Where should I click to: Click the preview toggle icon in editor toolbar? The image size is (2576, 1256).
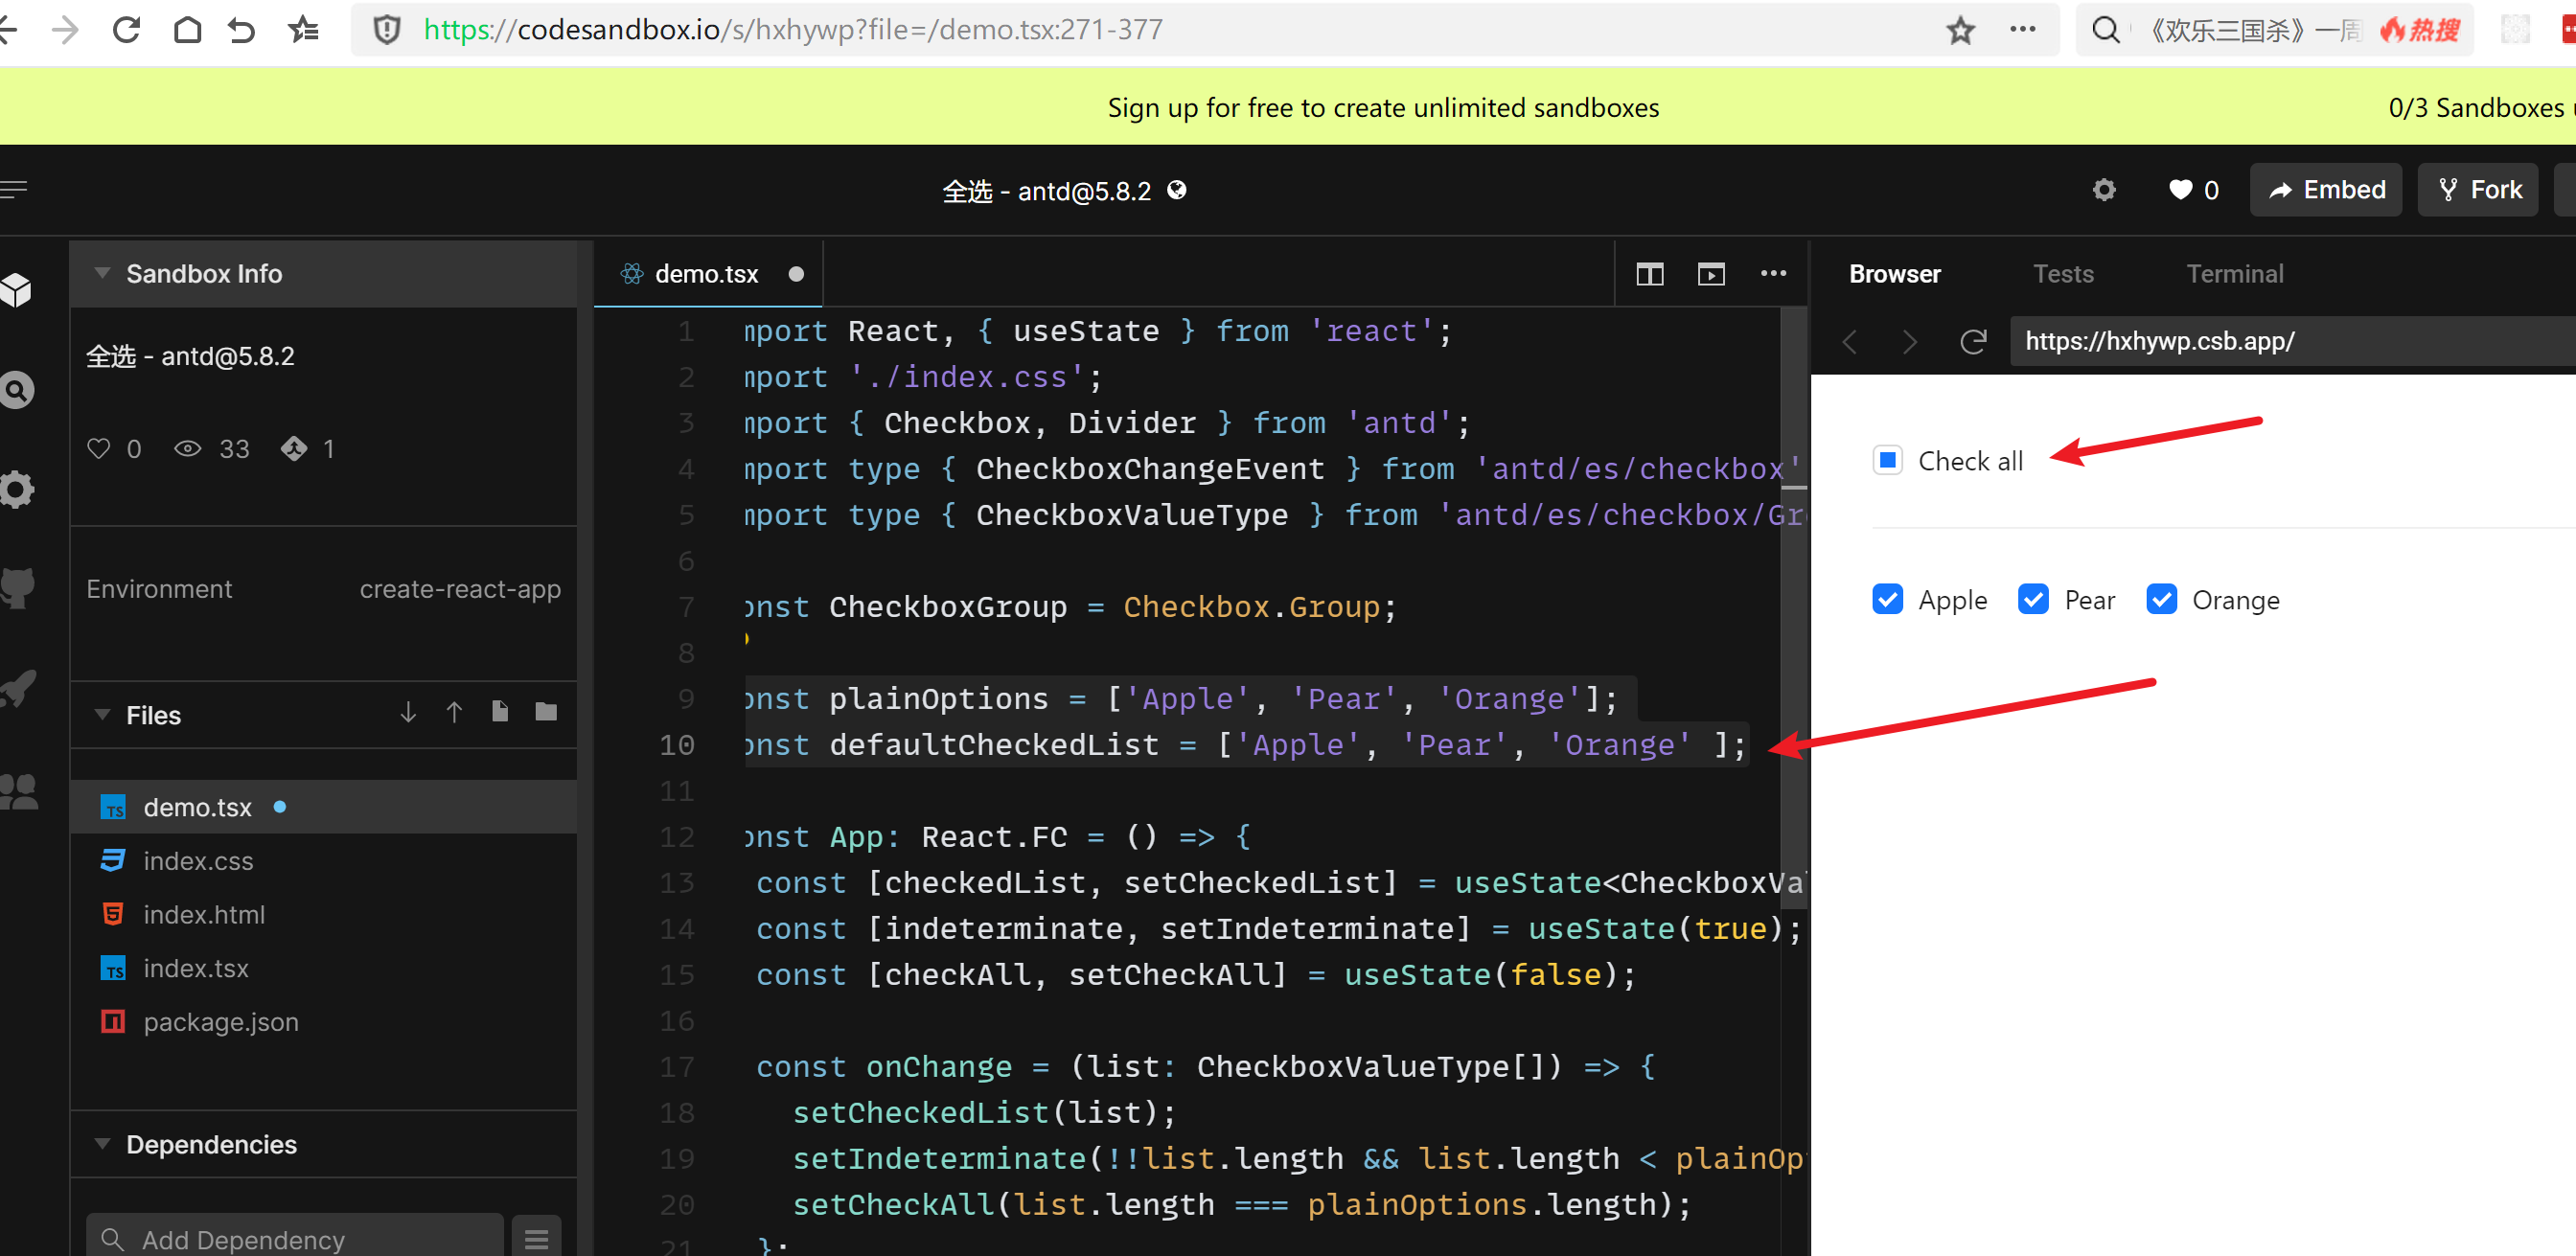[x=1711, y=274]
